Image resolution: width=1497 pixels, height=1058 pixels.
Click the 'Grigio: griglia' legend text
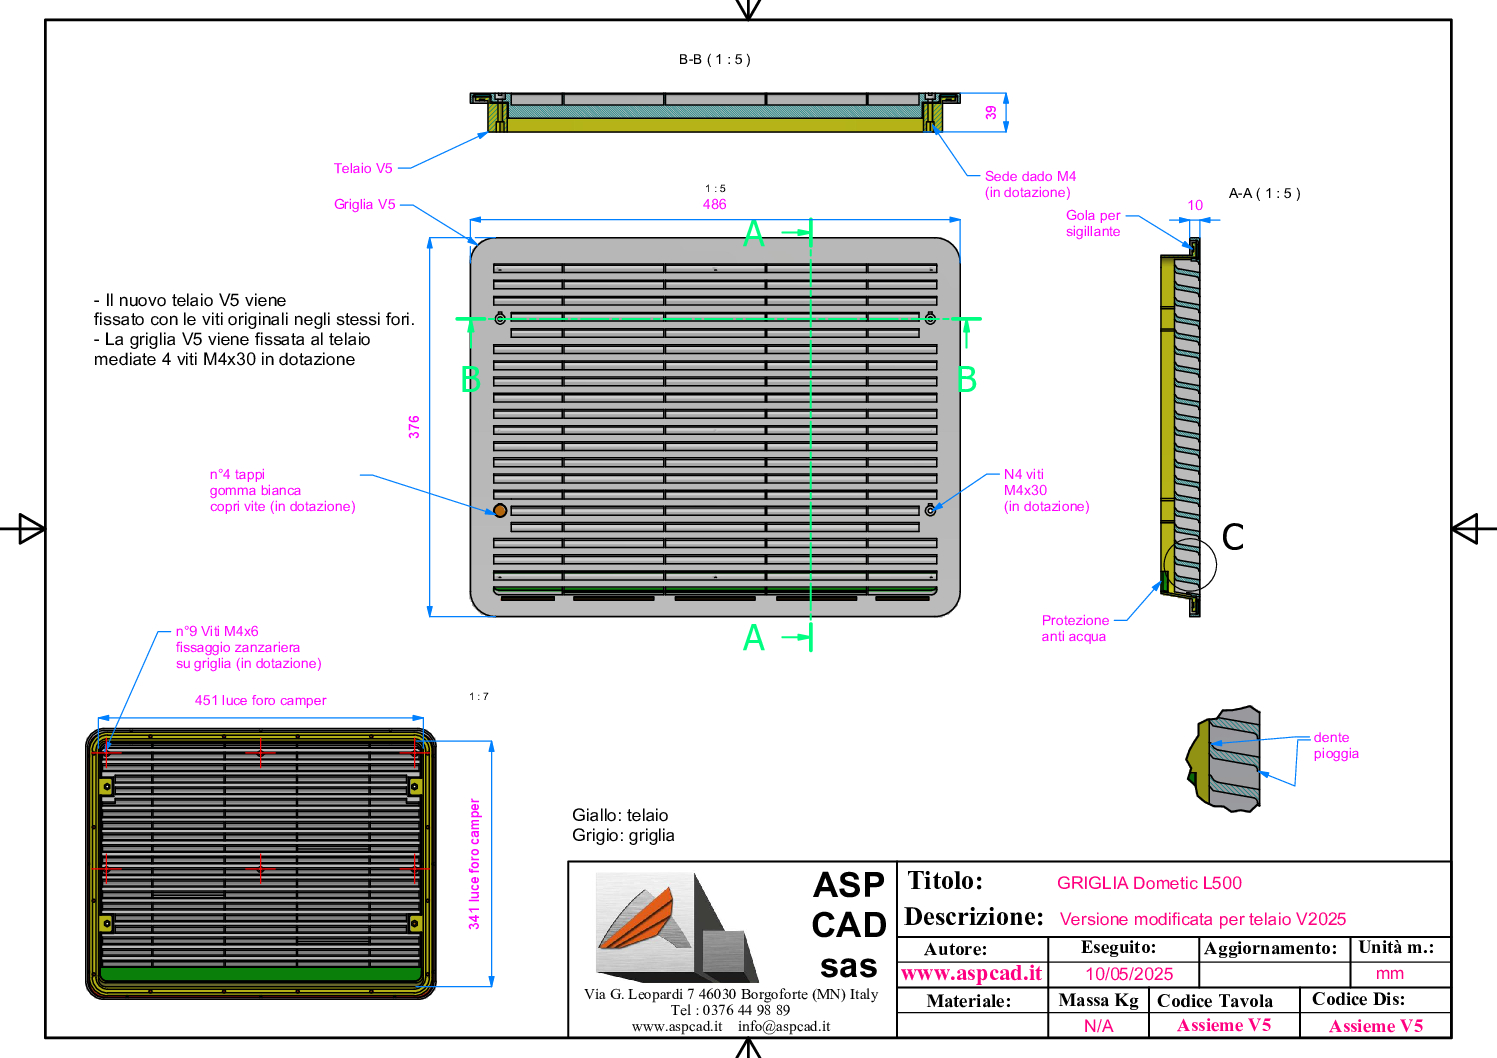point(623,835)
